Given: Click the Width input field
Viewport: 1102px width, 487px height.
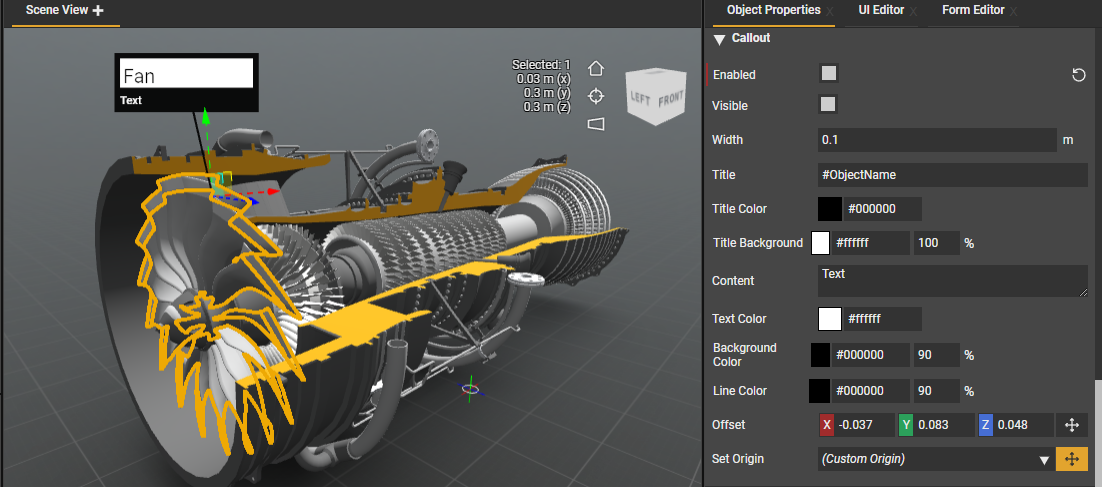Looking at the screenshot, I should [x=936, y=140].
